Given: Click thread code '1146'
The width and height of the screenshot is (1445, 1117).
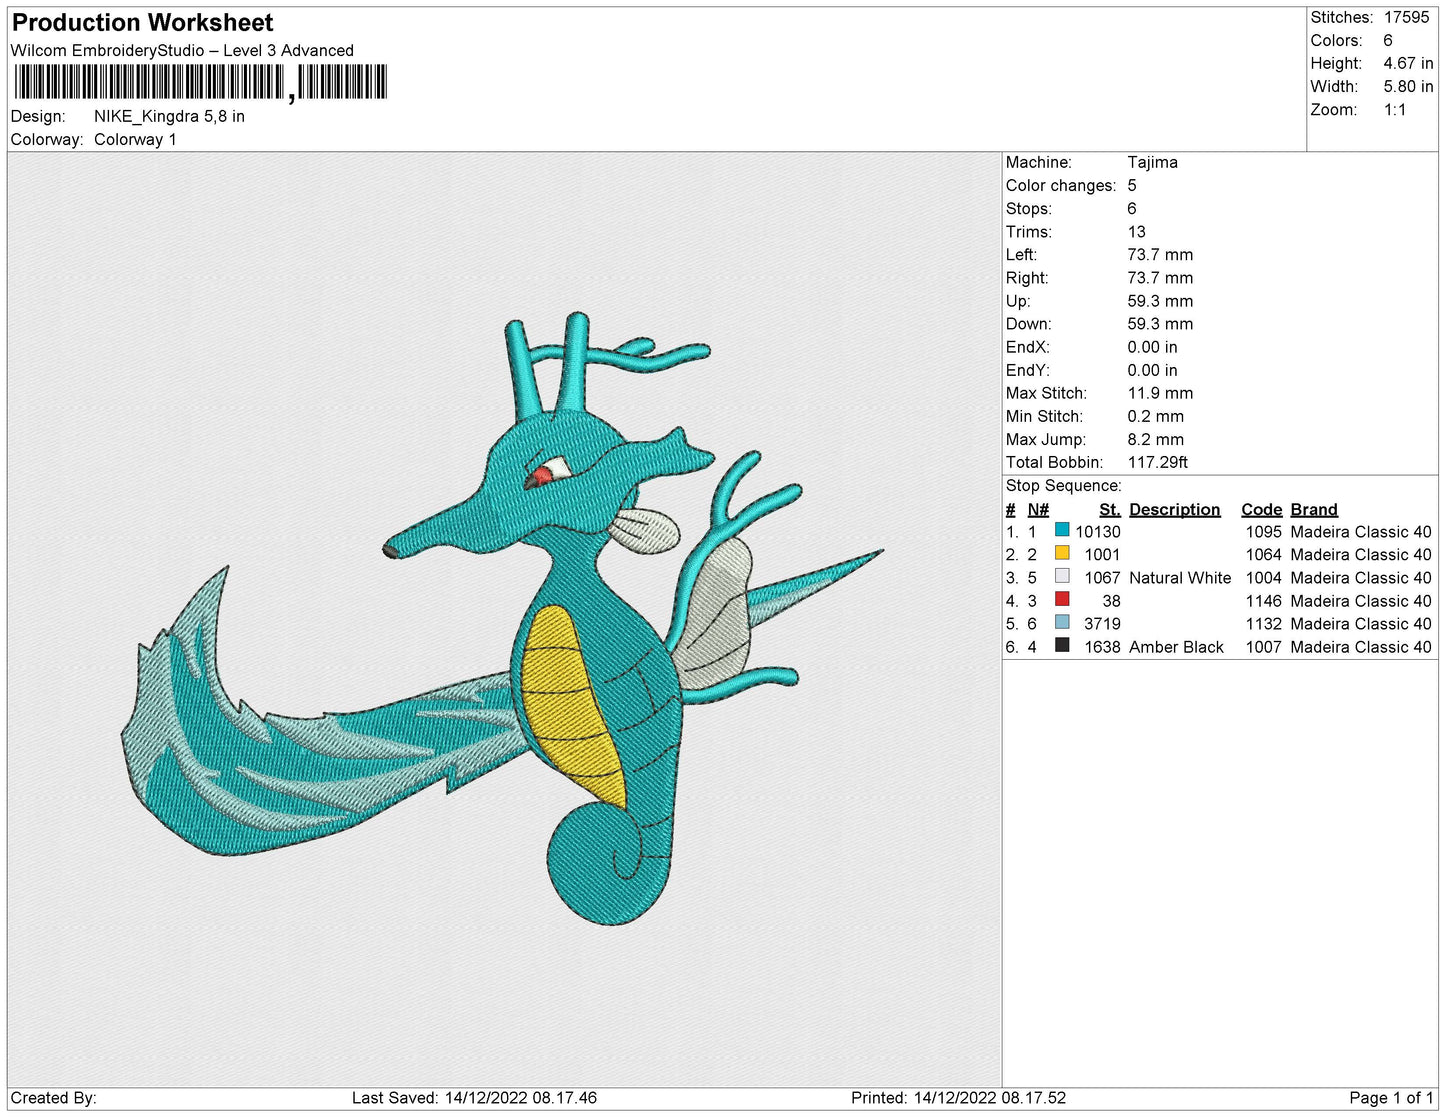Looking at the screenshot, I should [1263, 601].
